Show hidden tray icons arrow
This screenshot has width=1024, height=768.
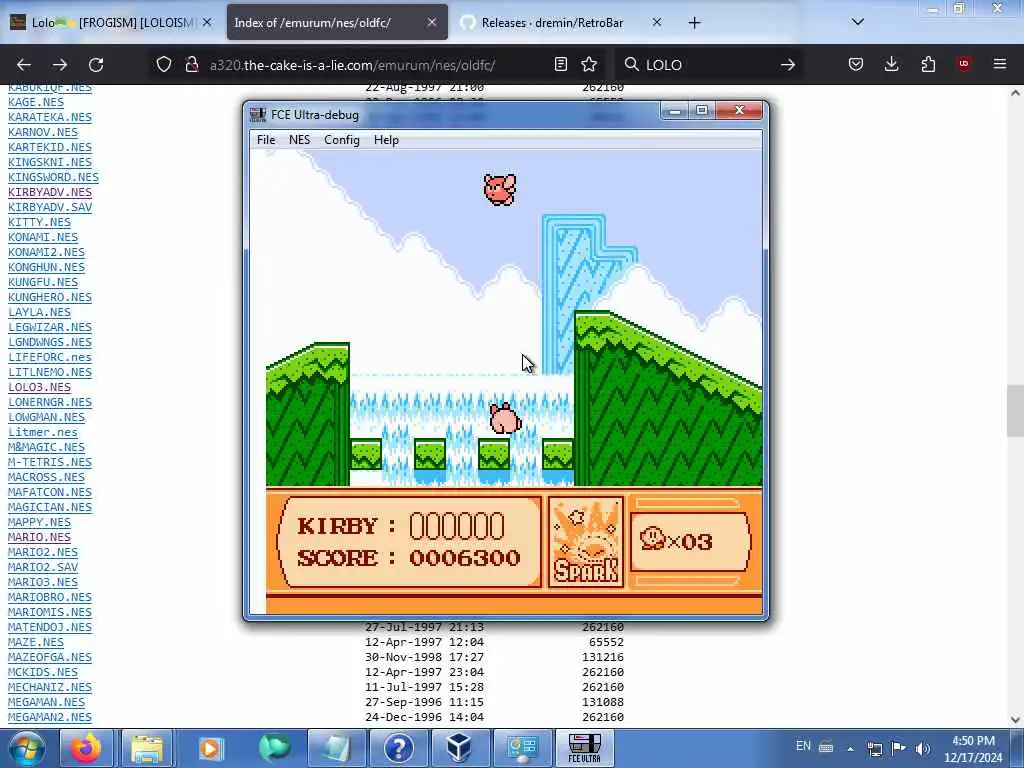850,749
